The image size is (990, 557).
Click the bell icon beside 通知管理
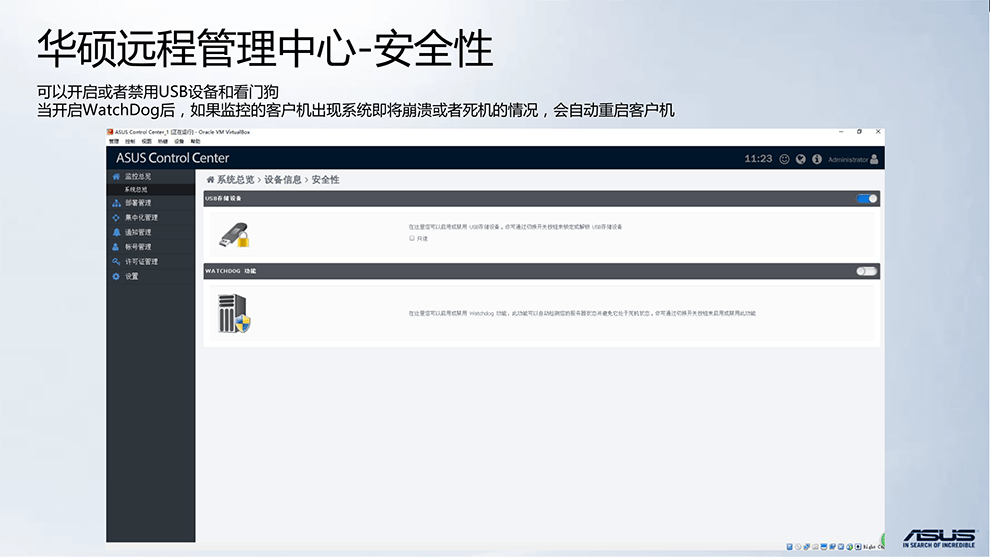pyautogui.click(x=116, y=232)
